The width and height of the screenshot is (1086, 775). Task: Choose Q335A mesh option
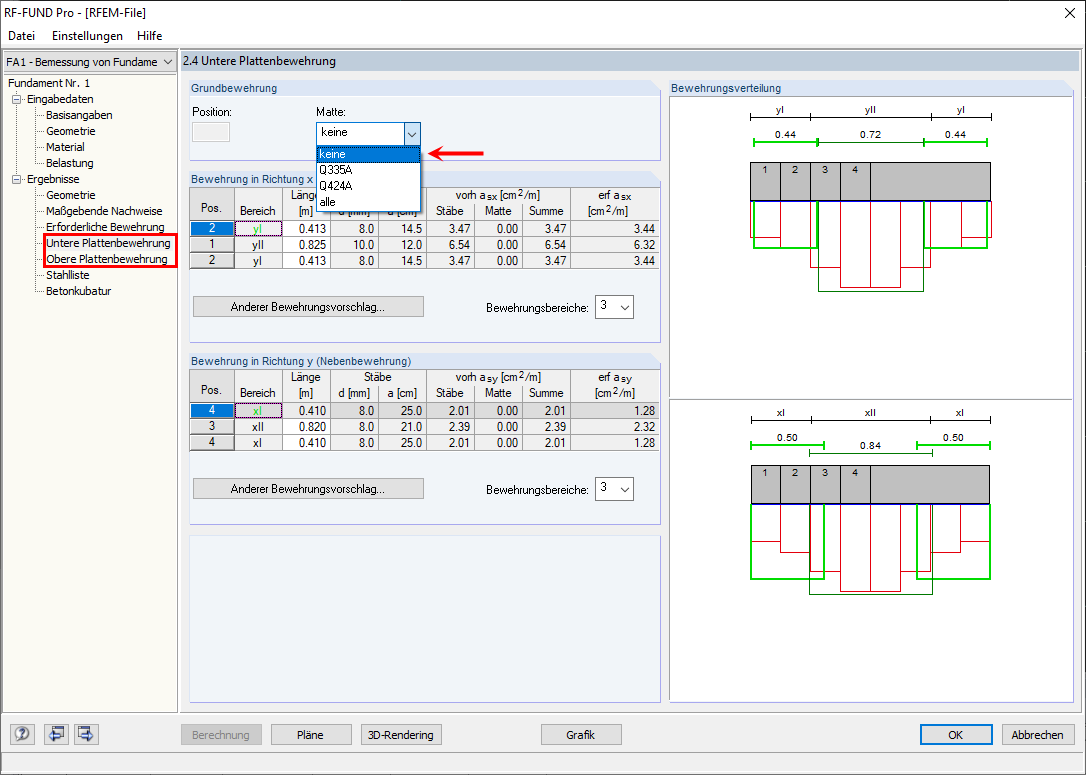[368, 170]
